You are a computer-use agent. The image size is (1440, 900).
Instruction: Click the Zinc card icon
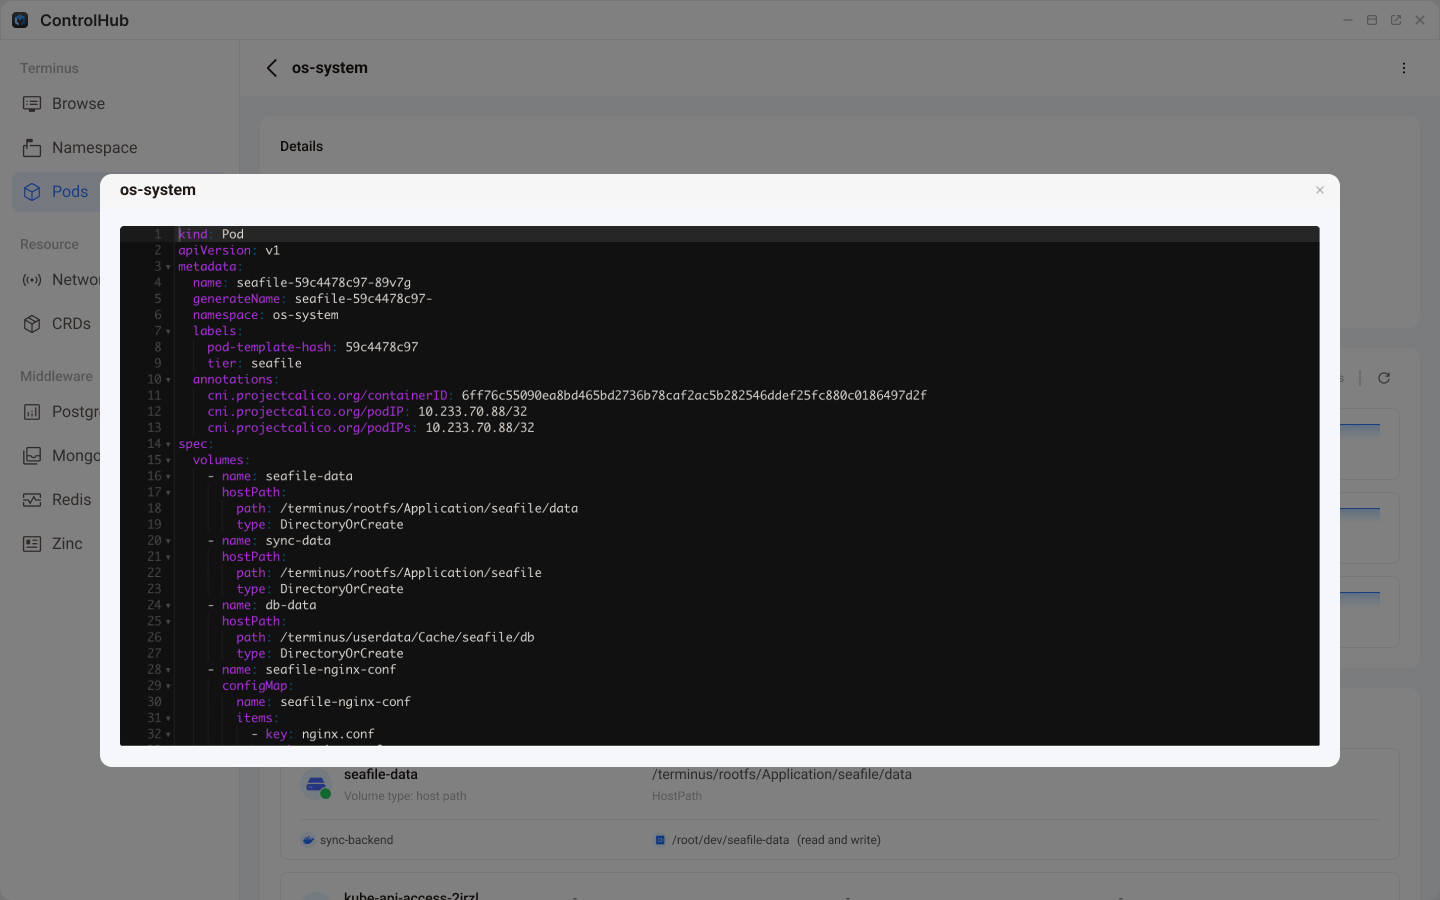point(32,544)
